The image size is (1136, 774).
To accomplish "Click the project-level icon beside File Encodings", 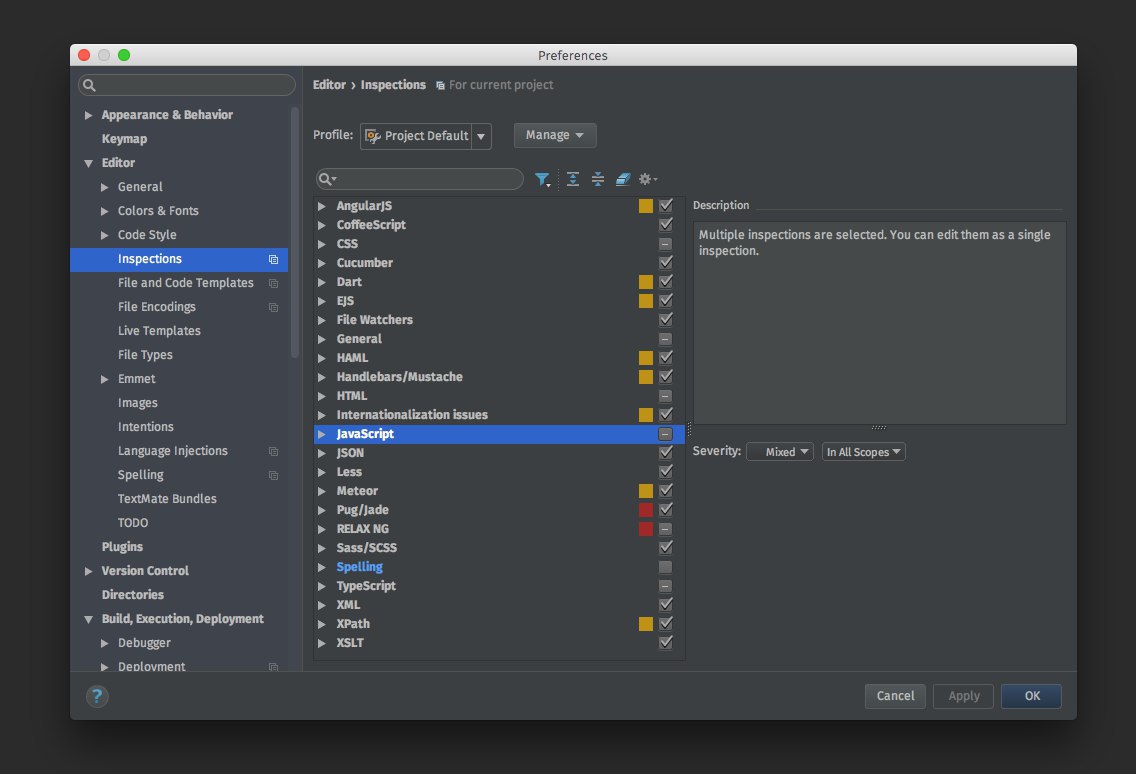I will click(273, 307).
